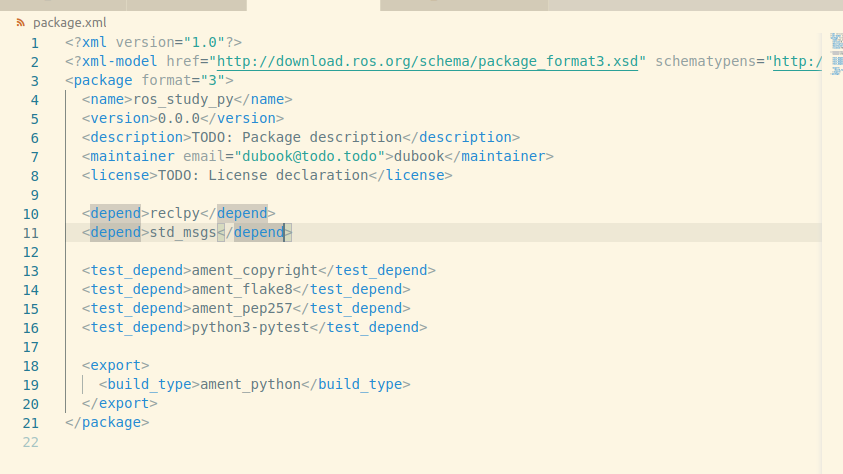Click opening depend tag on line 10
The image size is (843, 474).
coord(116,213)
